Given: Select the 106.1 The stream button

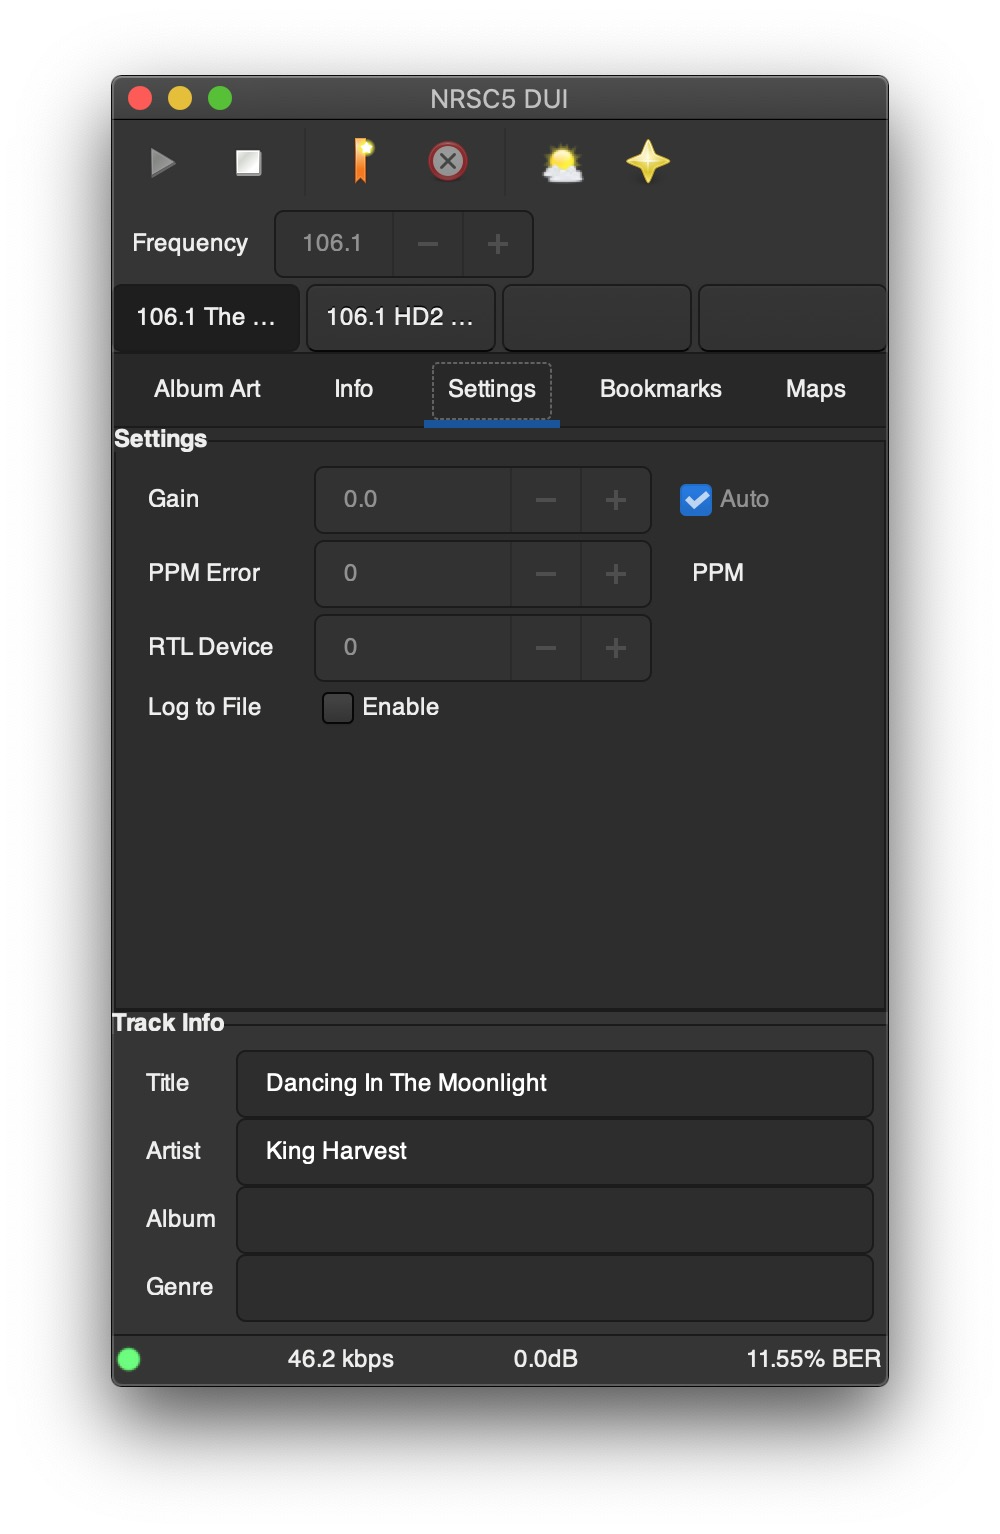Looking at the screenshot, I should coord(206,318).
